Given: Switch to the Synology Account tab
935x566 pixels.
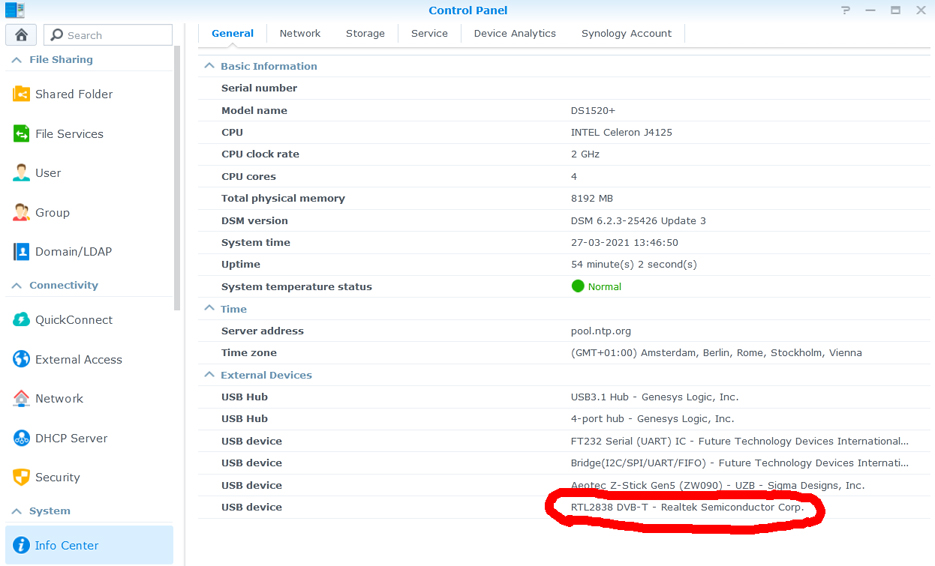Looking at the screenshot, I should pyautogui.click(x=626, y=33).
